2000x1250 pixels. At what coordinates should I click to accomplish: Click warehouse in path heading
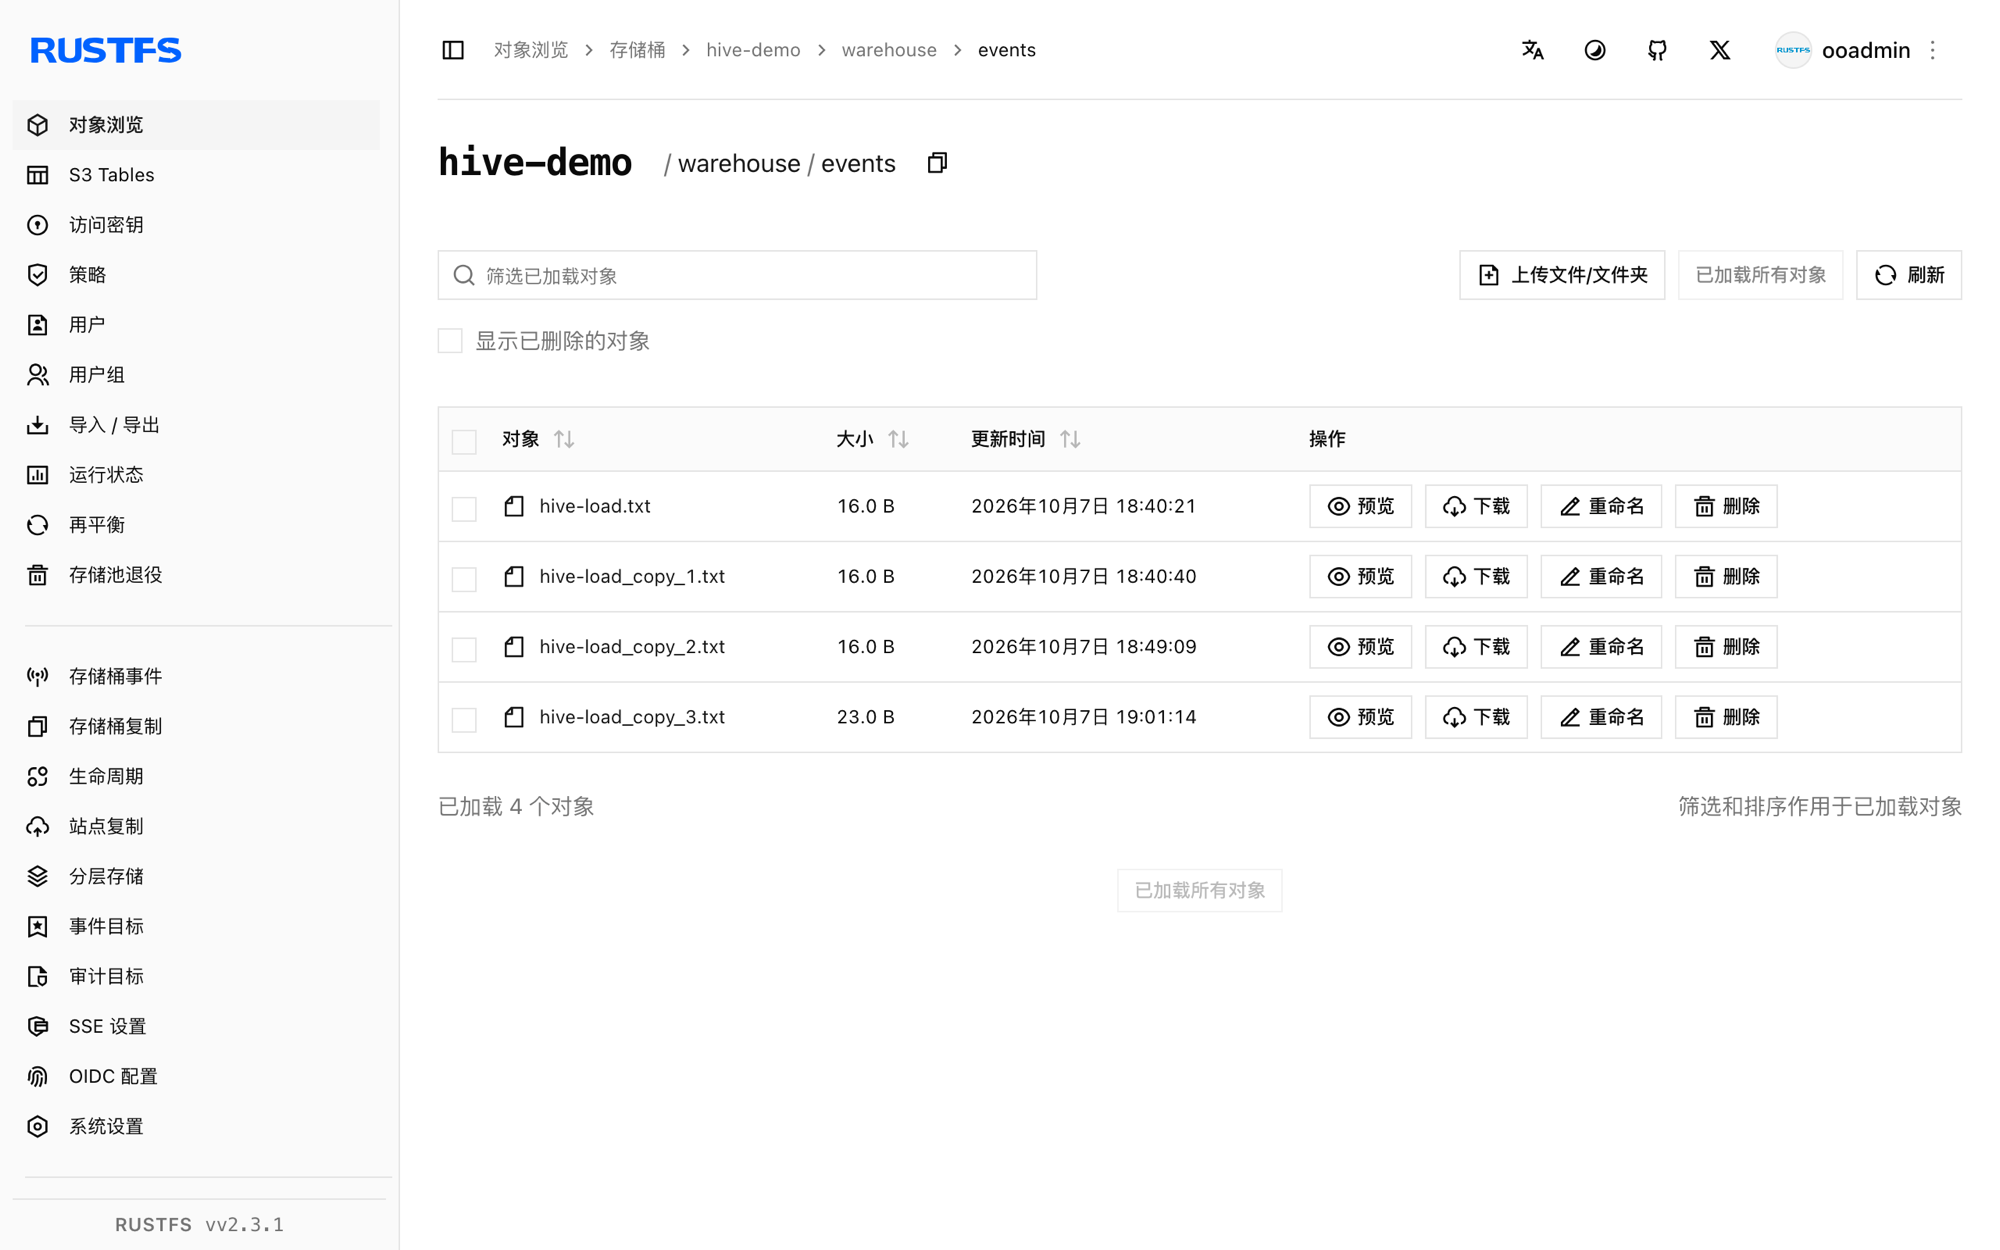pos(739,163)
